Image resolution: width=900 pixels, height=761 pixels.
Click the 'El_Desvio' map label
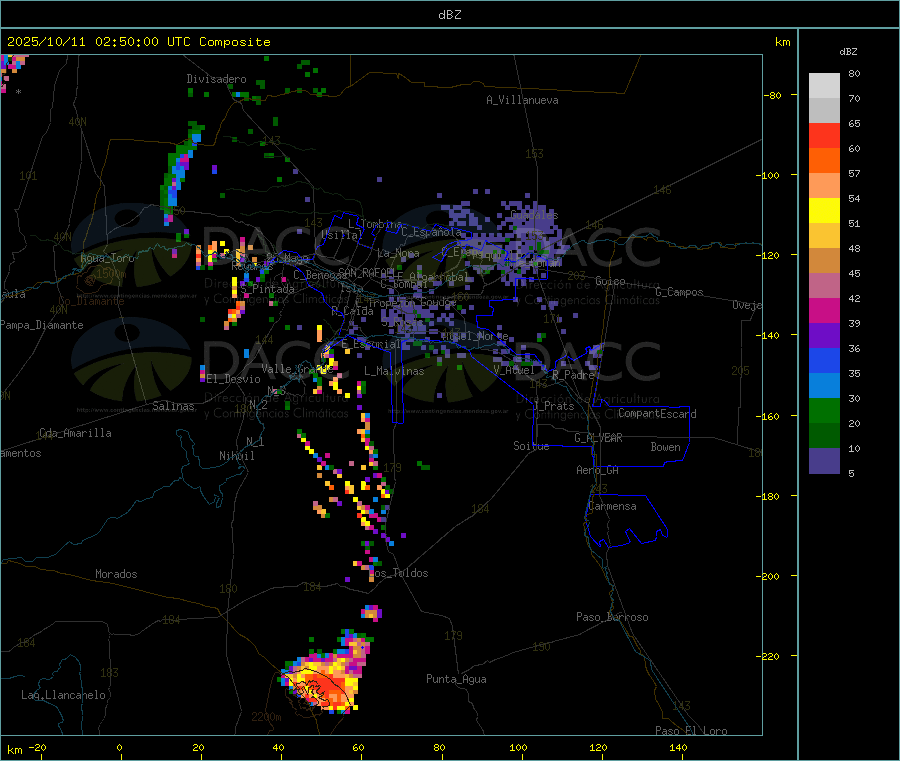point(234,379)
